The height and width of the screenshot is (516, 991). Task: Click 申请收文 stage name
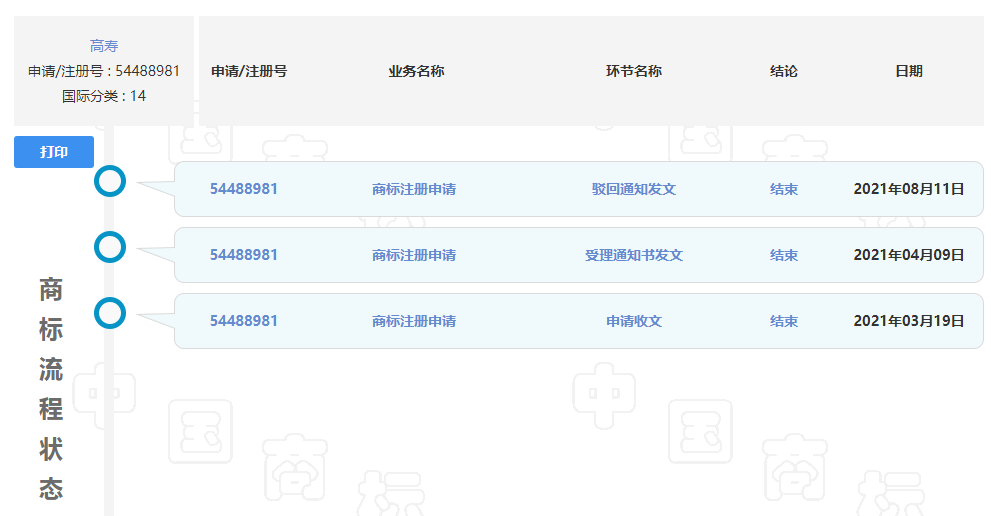click(x=633, y=321)
